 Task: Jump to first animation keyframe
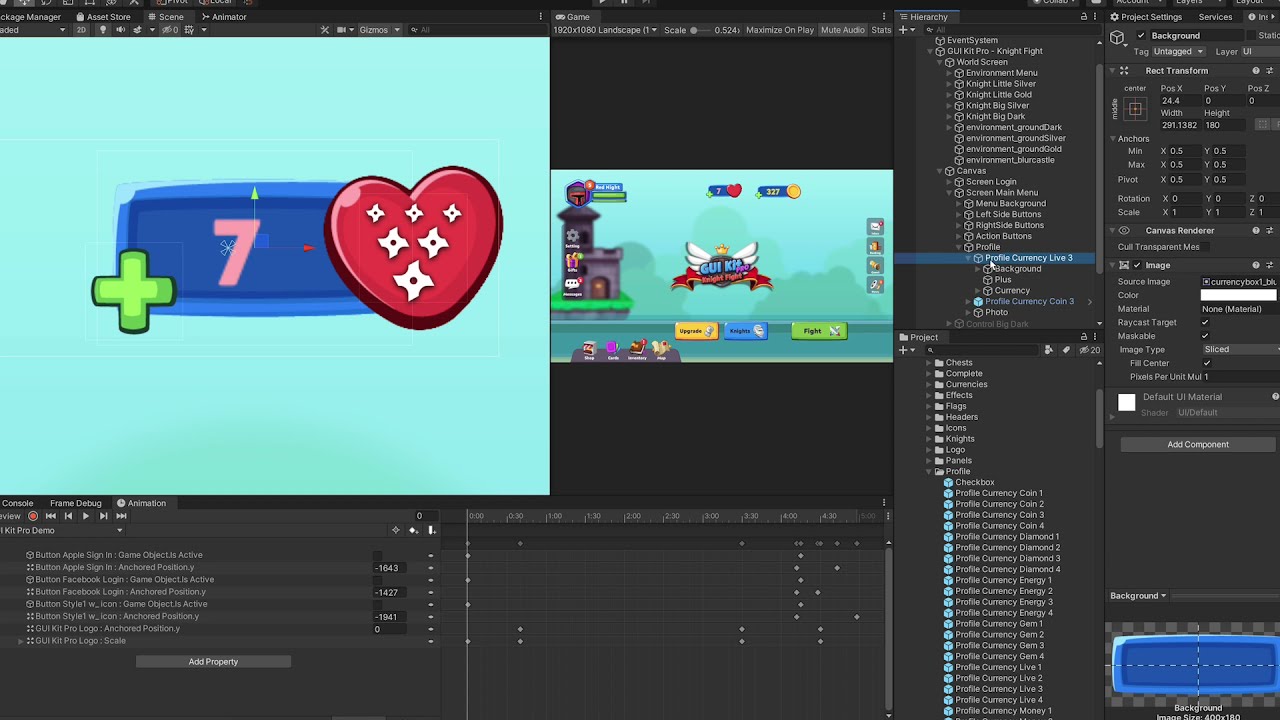tap(50, 516)
